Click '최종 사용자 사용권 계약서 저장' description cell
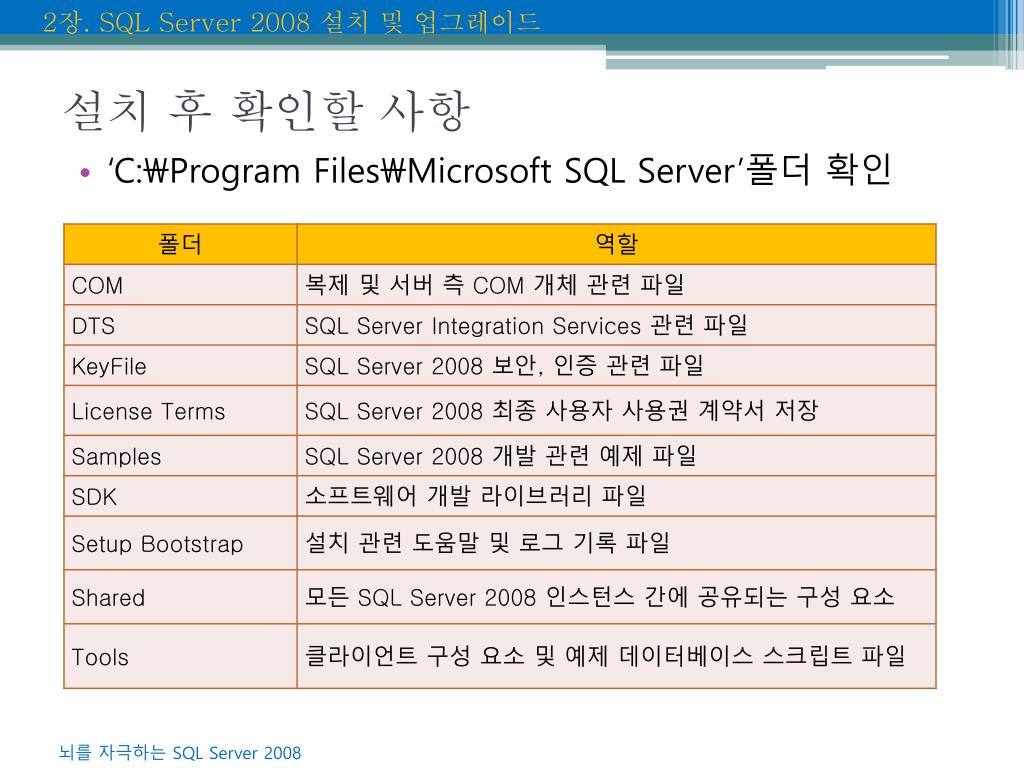This screenshot has width=1024, height=768. click(x=616, y=411)
